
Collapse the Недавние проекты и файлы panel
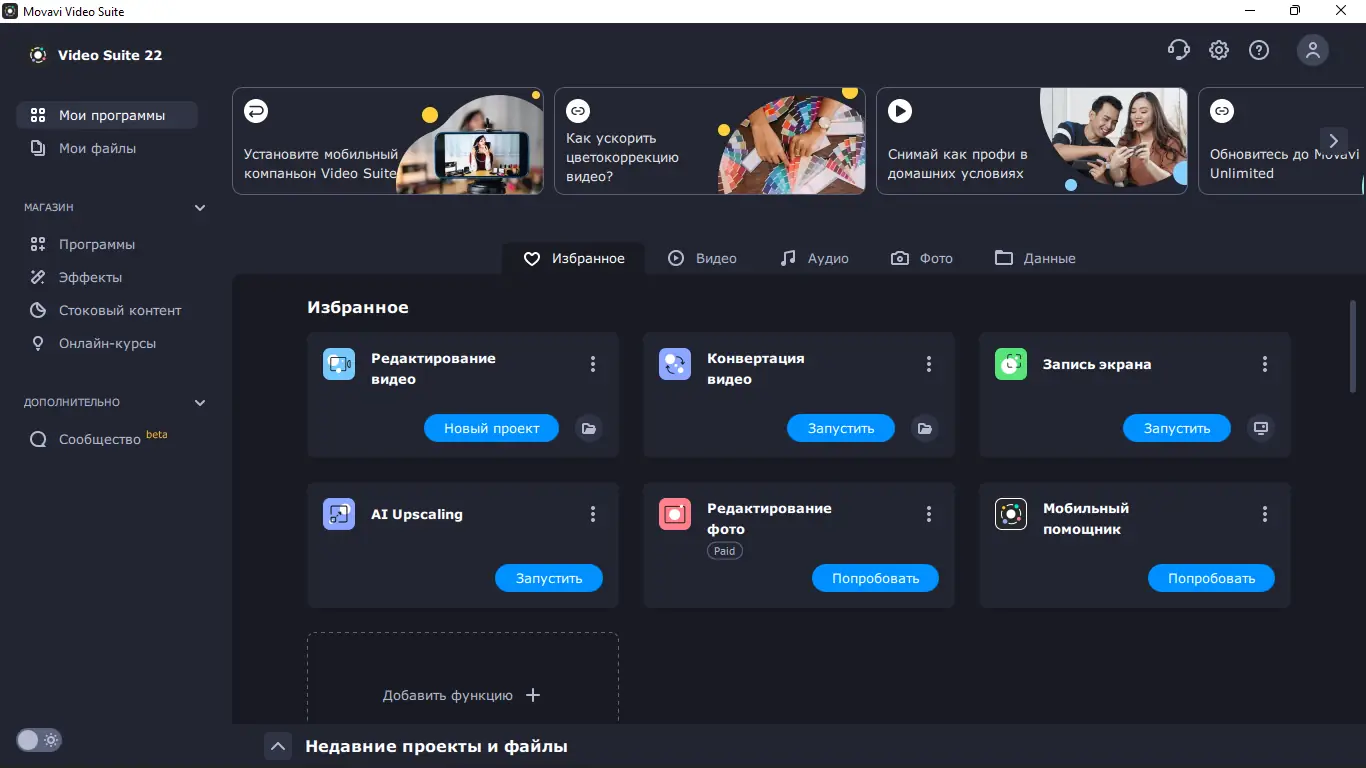click(x=278, y=745)
